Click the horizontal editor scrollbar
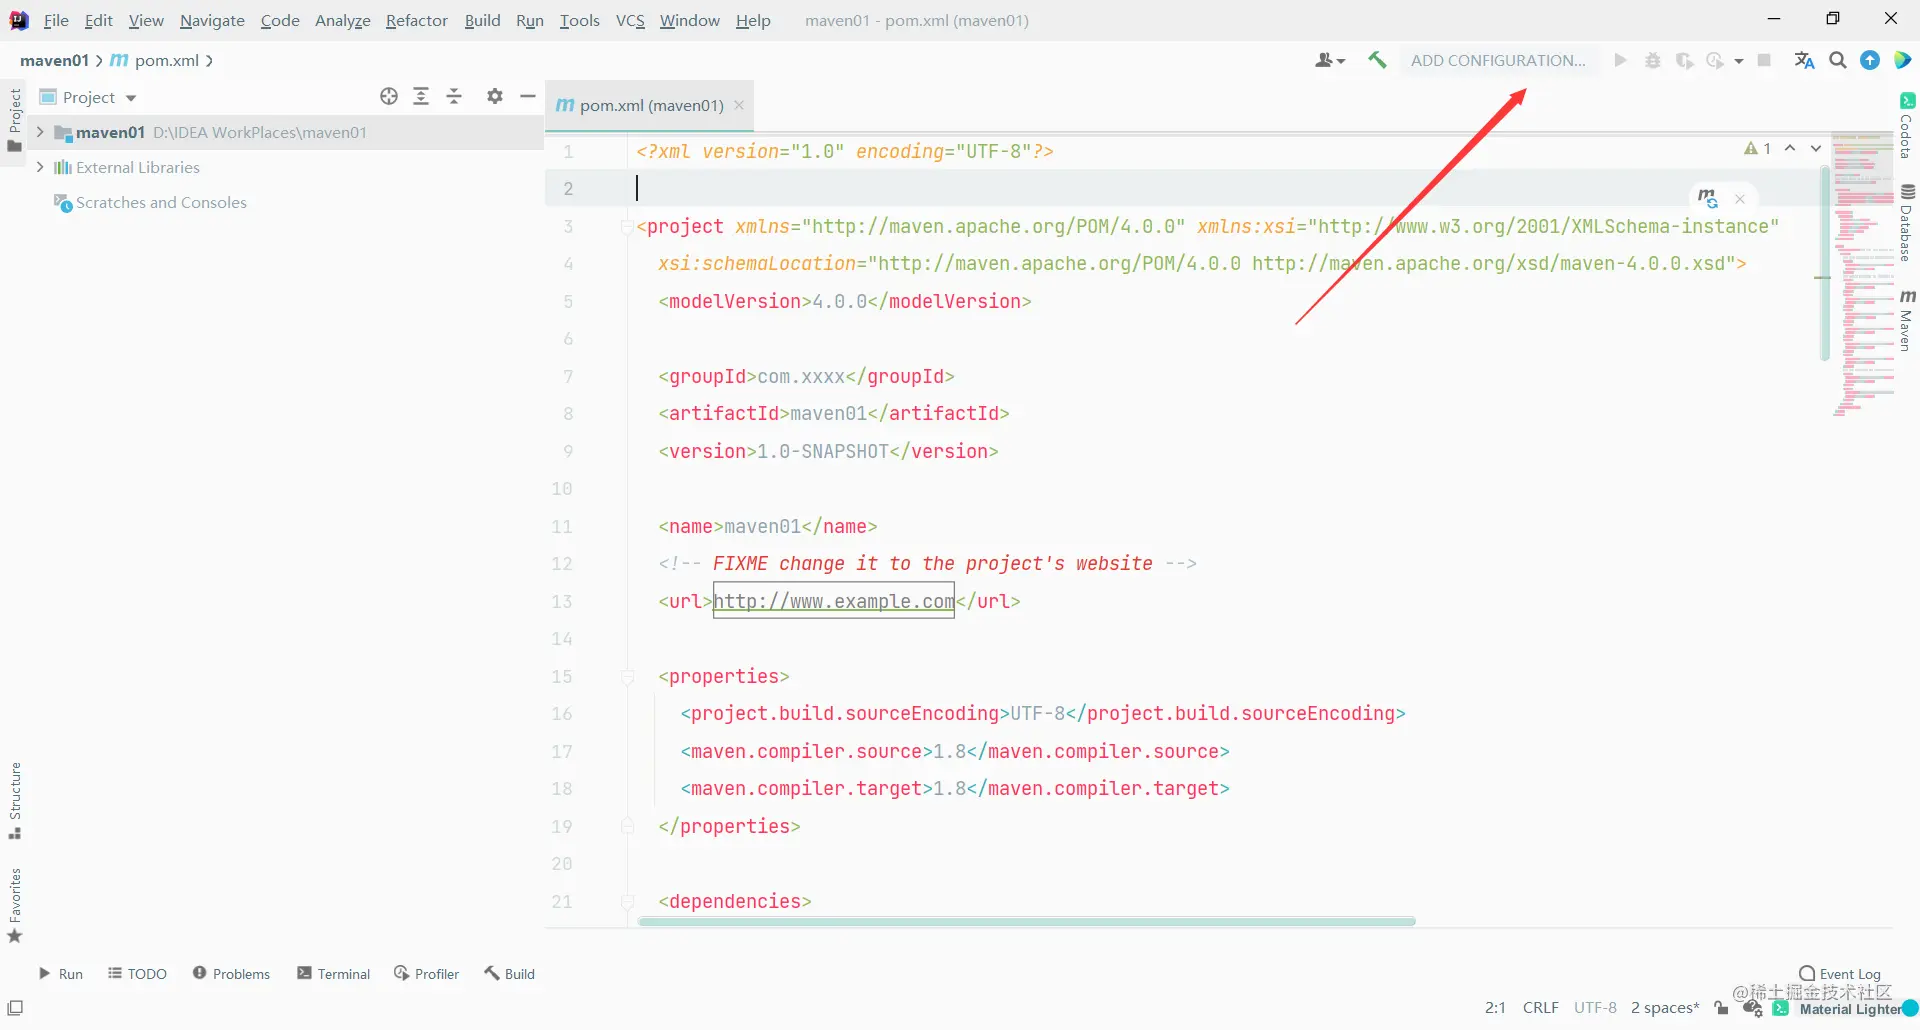1920x1030 pixels. tap(1027, 921)
